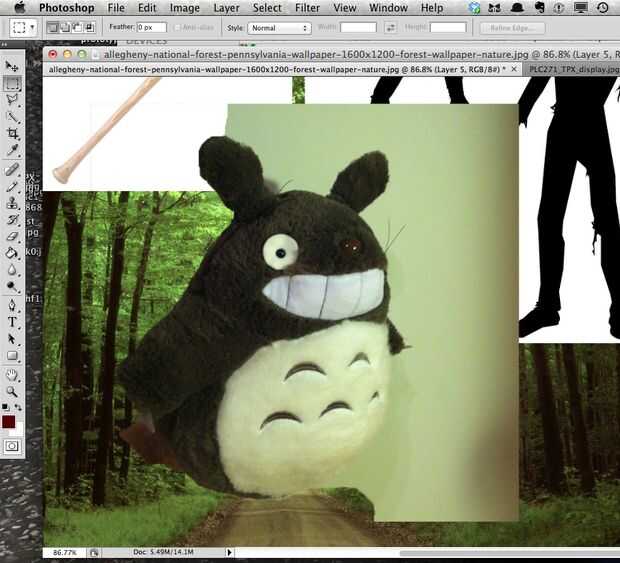Select the Eraser tool

tap(12, 236)
